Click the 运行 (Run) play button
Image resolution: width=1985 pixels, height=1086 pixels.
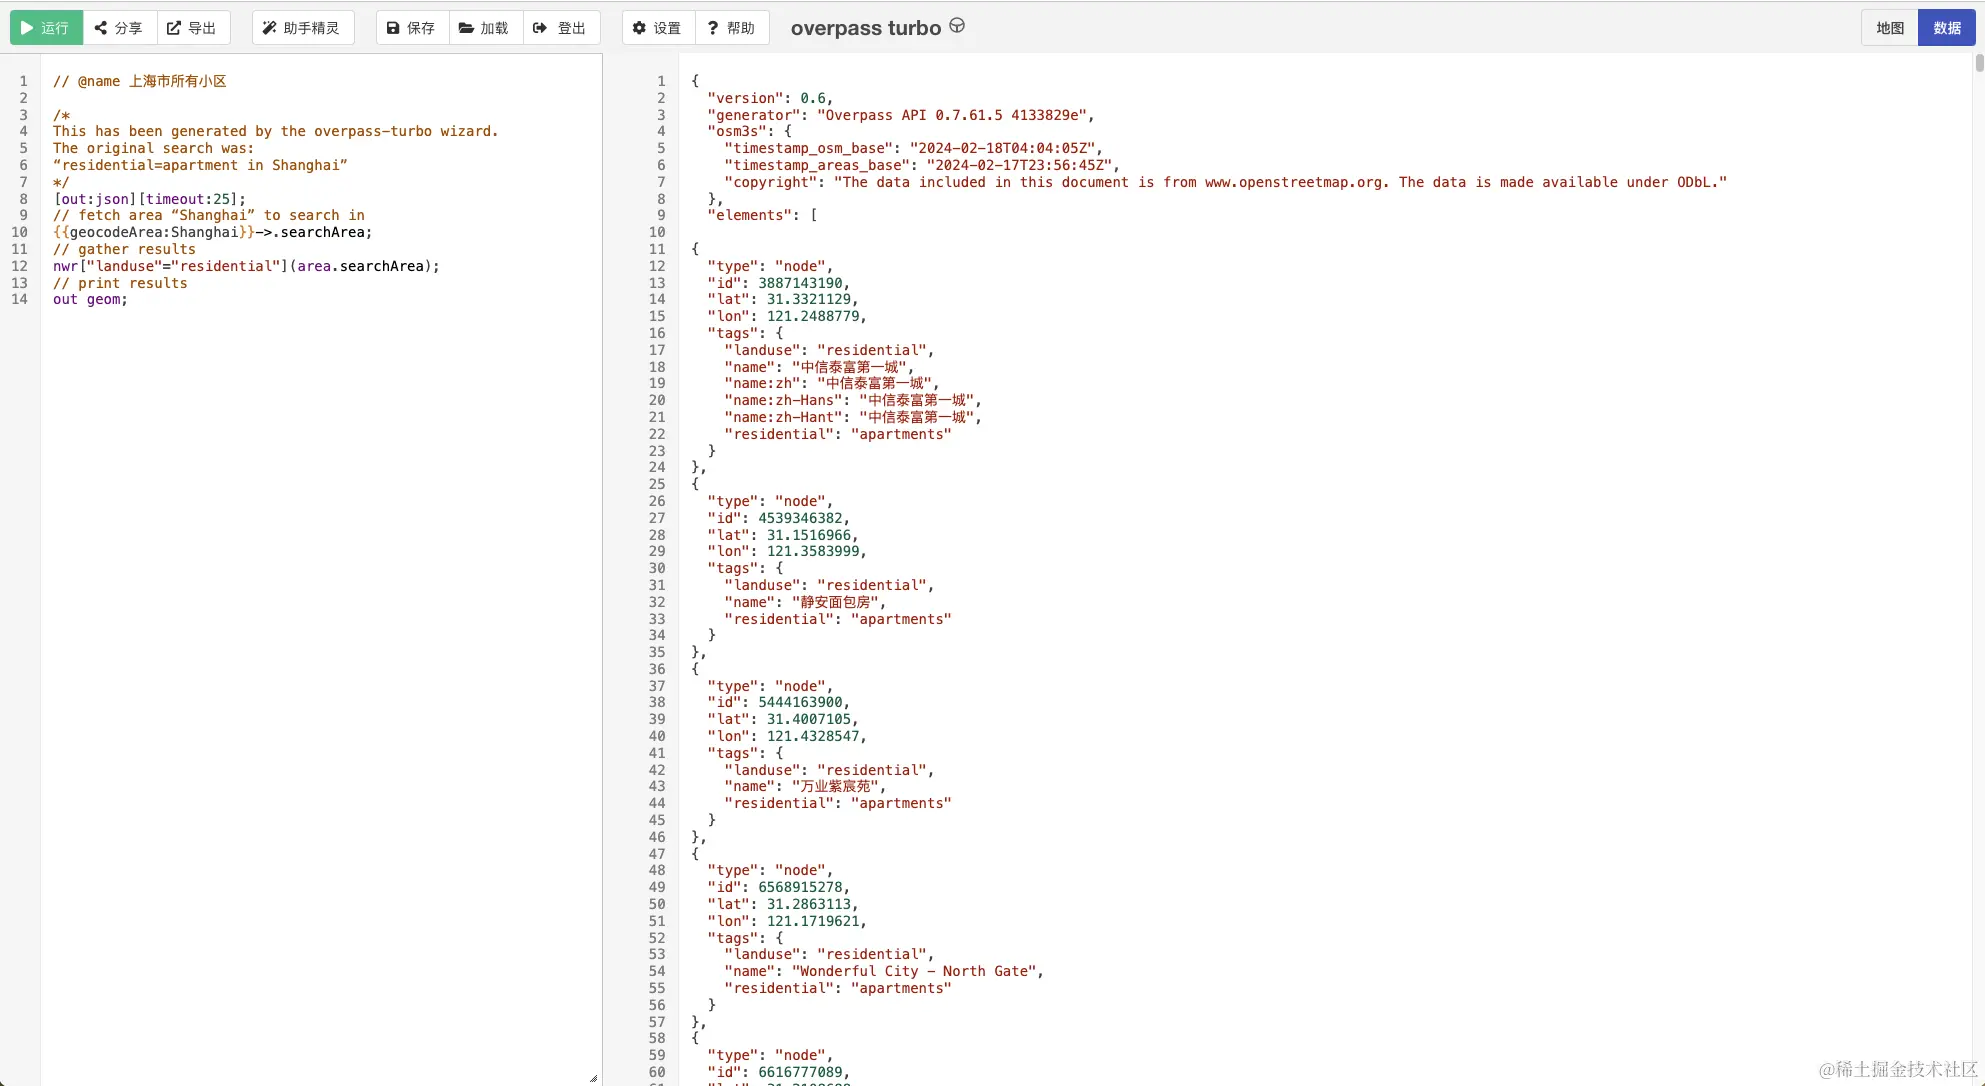pos(46,28)
